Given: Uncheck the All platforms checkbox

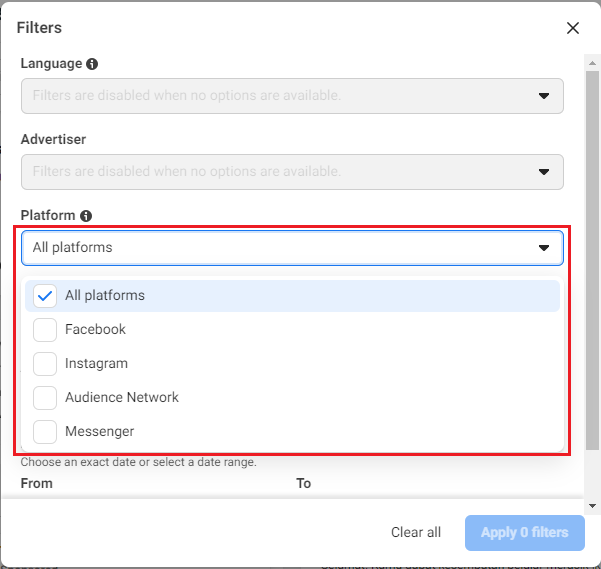Looking at the screenshot, I should pos(45,296).
